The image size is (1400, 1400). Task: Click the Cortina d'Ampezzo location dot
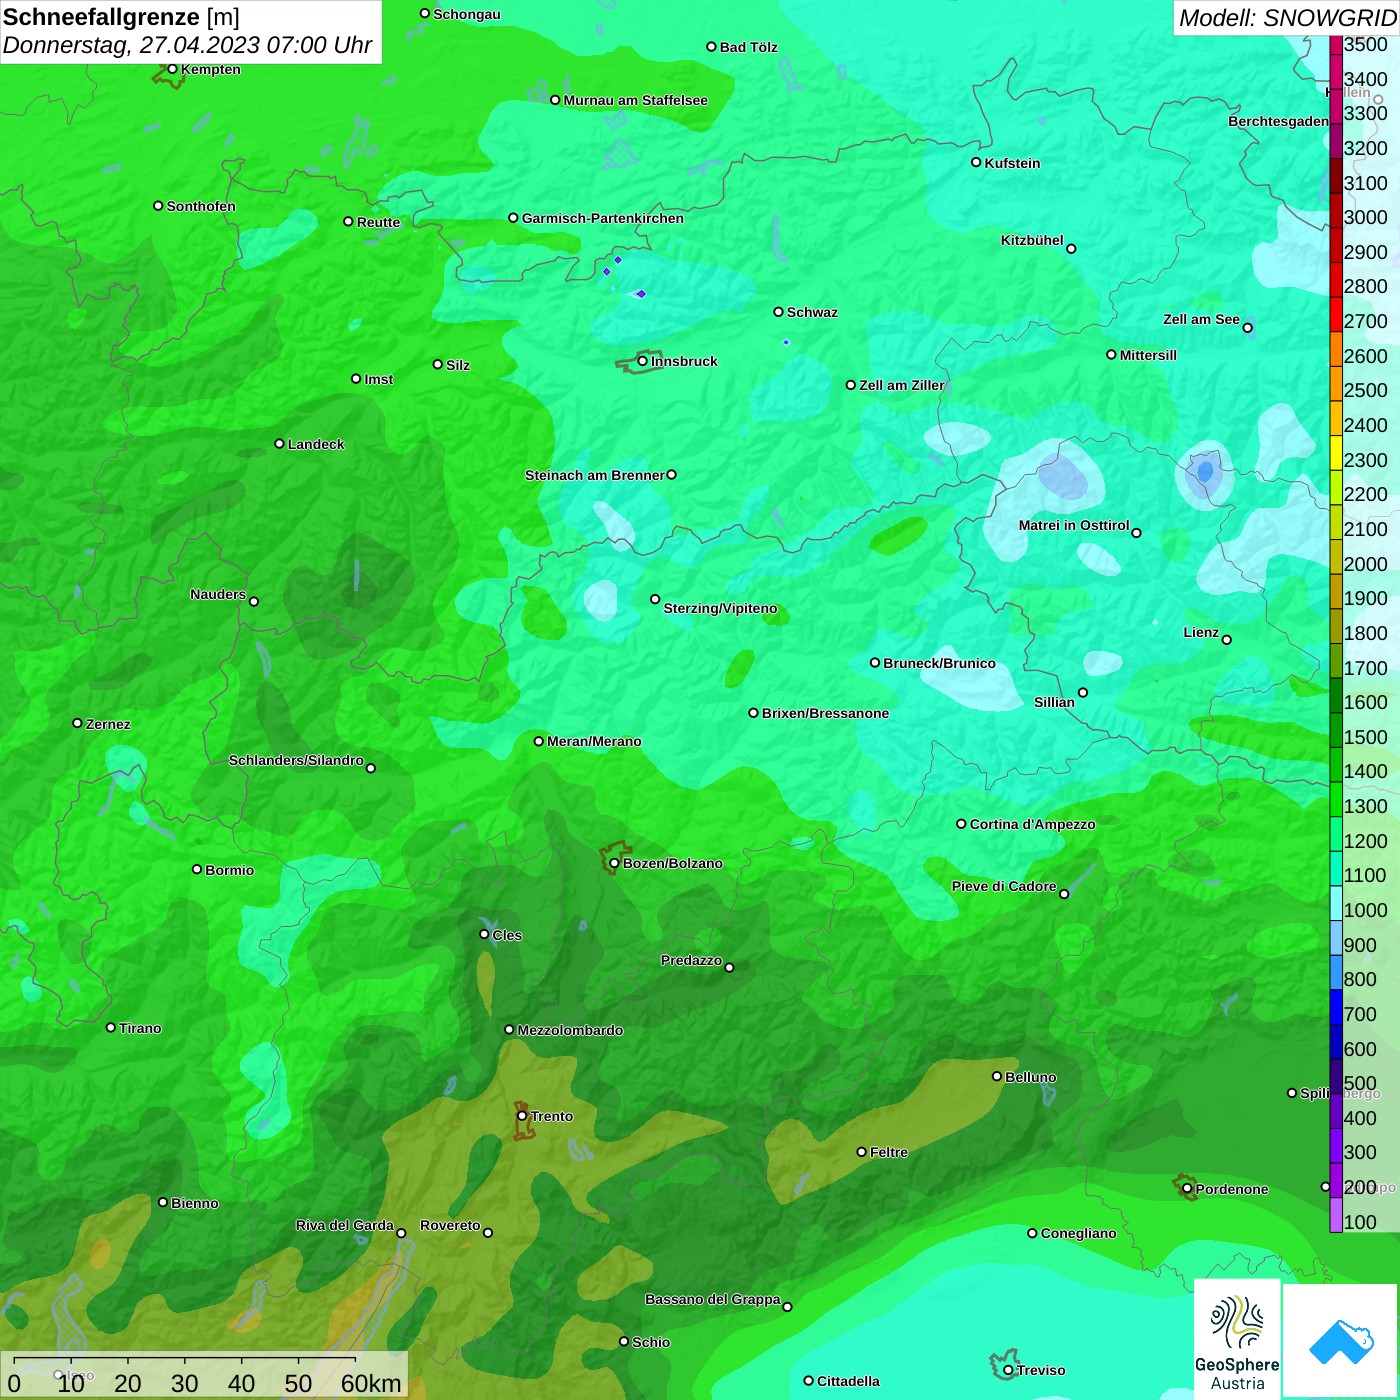pos(961,824)
